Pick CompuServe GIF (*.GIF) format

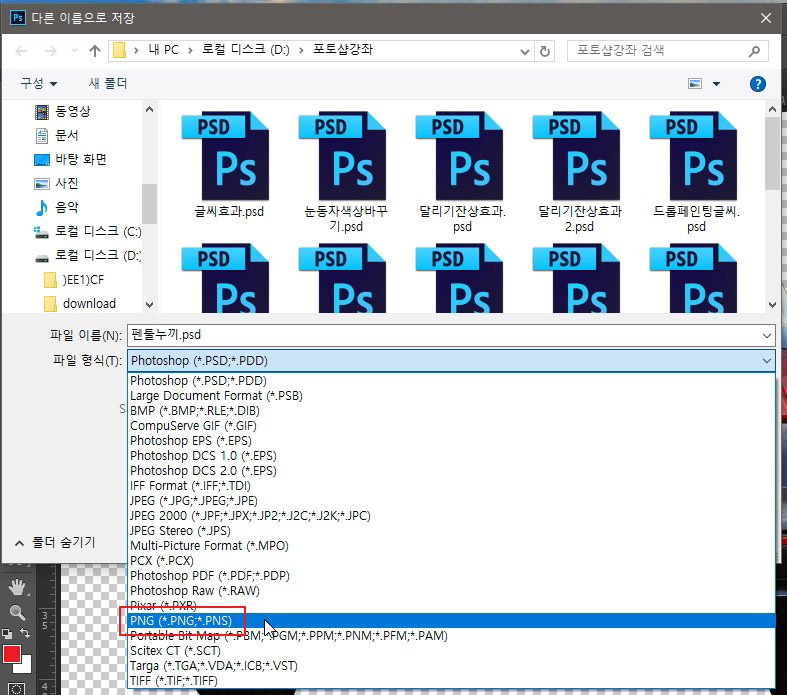tap(451, 426)
